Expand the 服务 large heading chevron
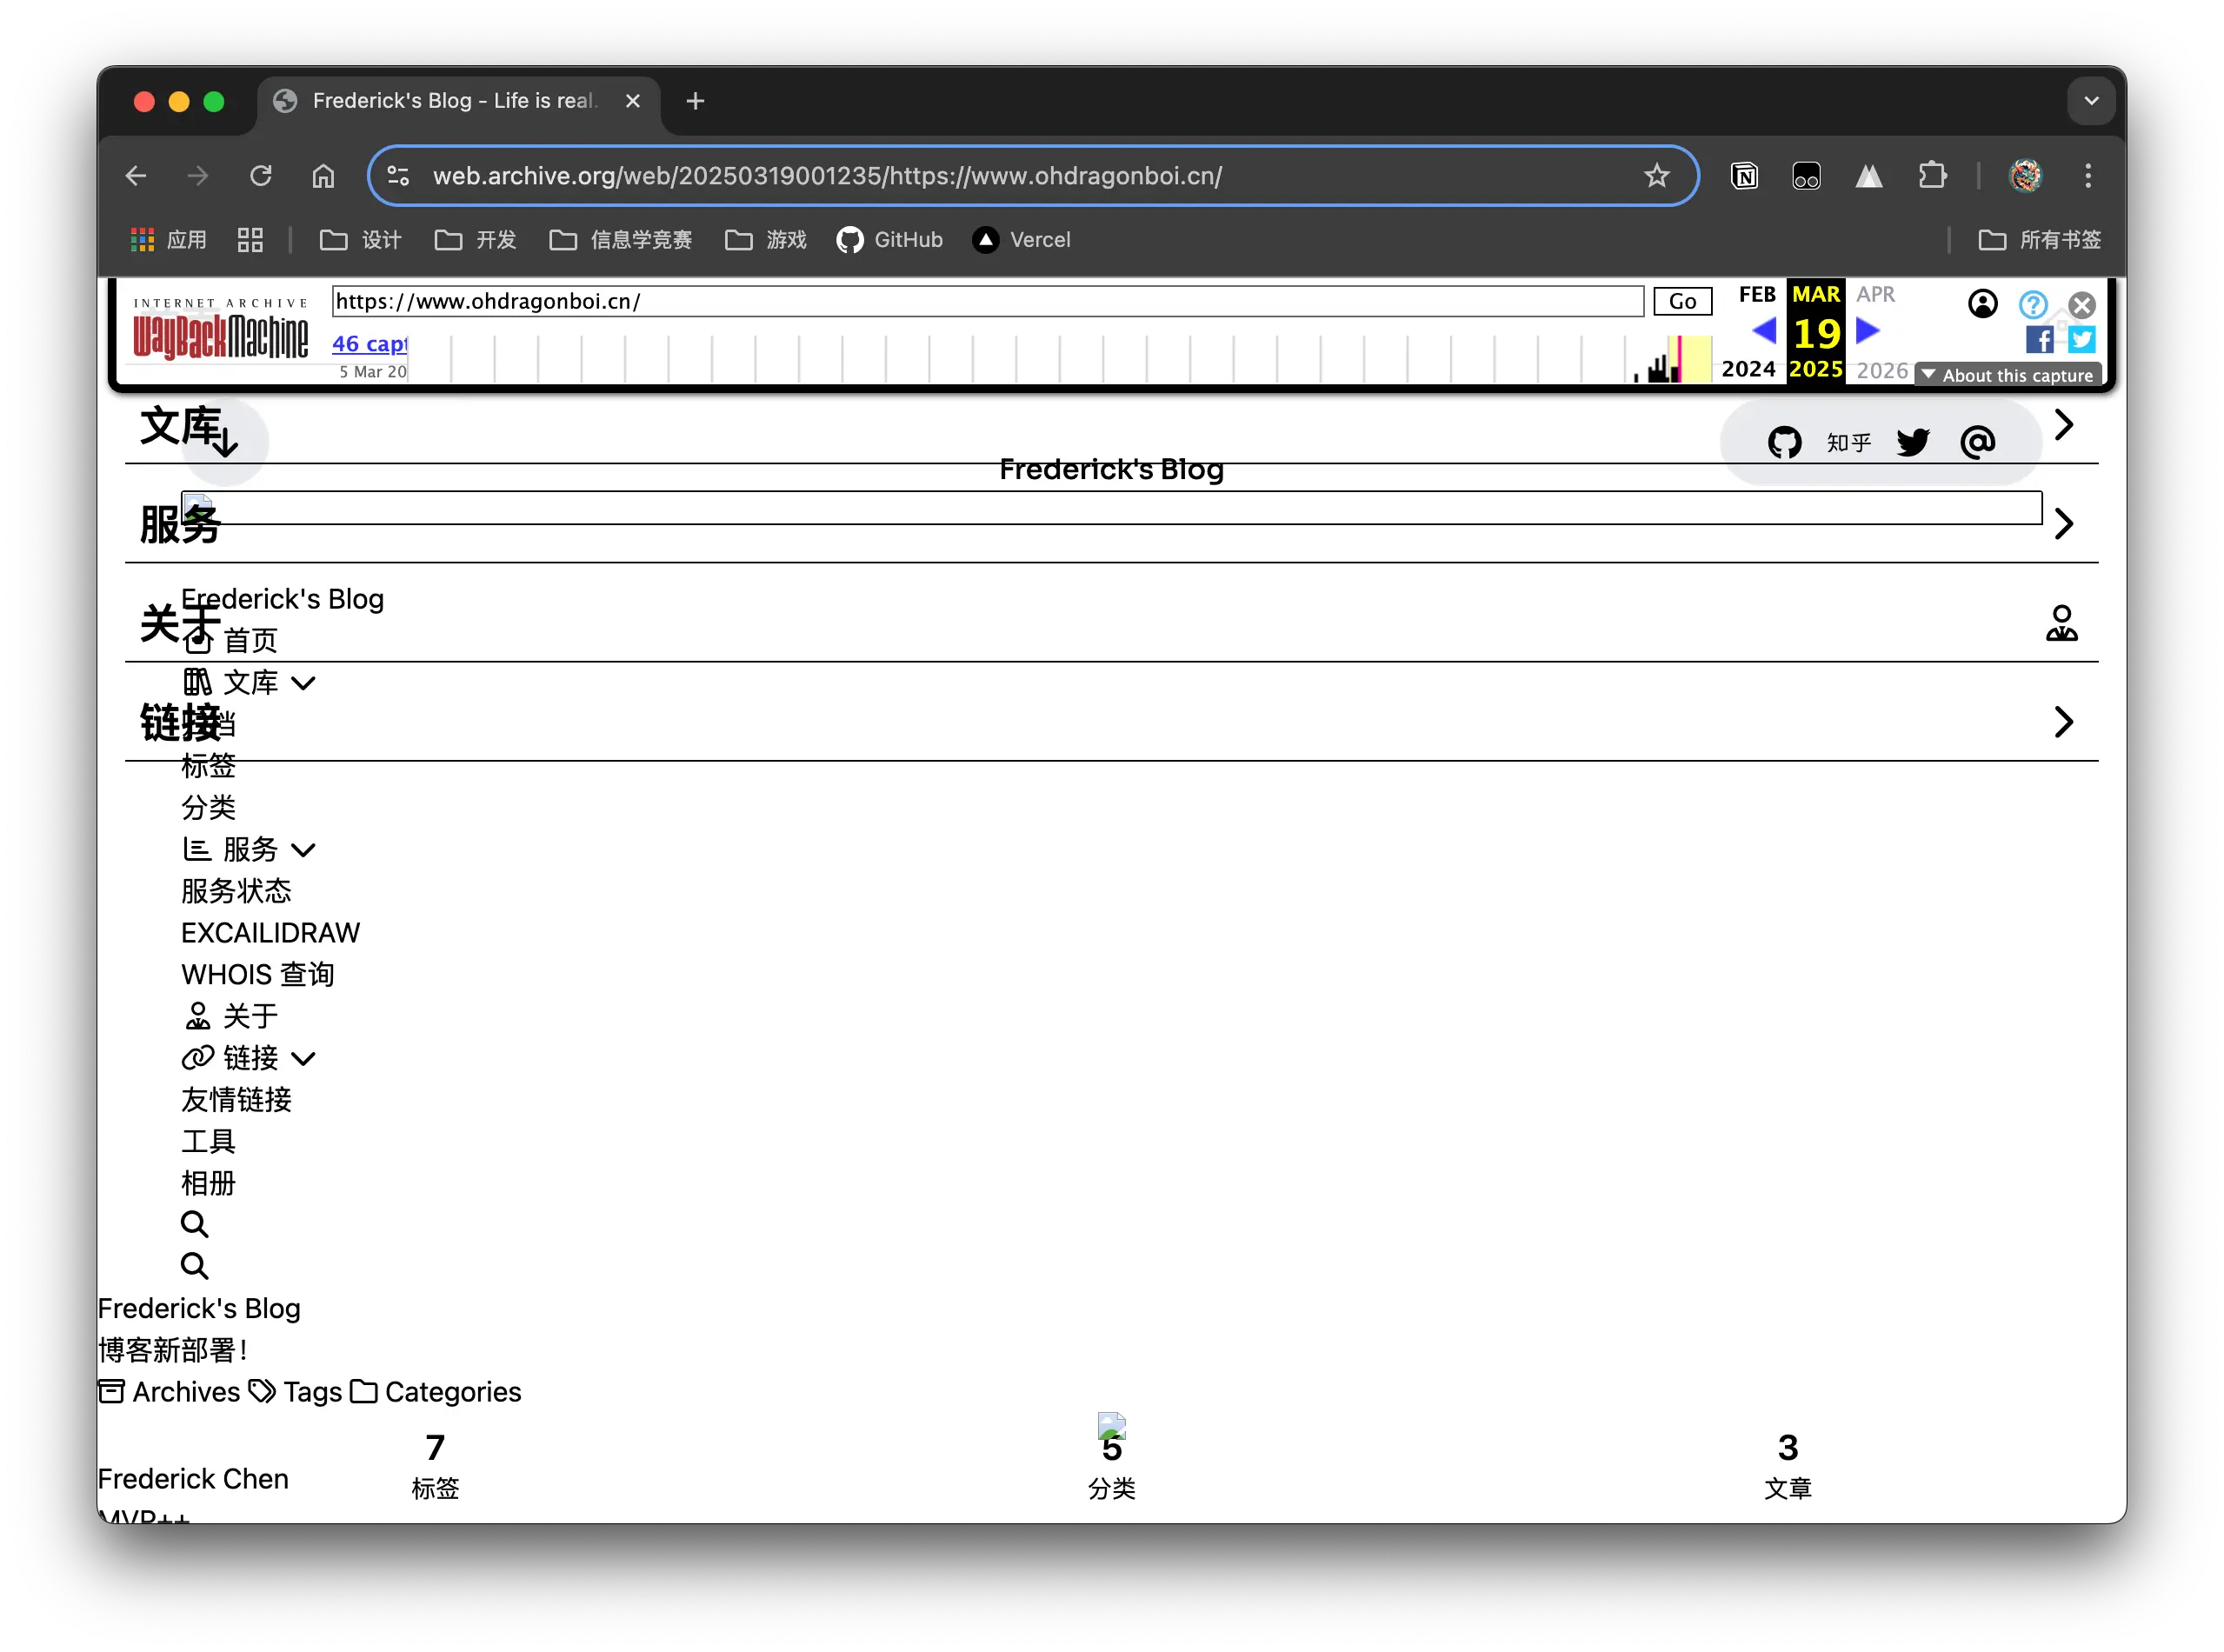The width and height of the screenshot is (2224, 1652). pyautogui.click(x=2063, y=524)
